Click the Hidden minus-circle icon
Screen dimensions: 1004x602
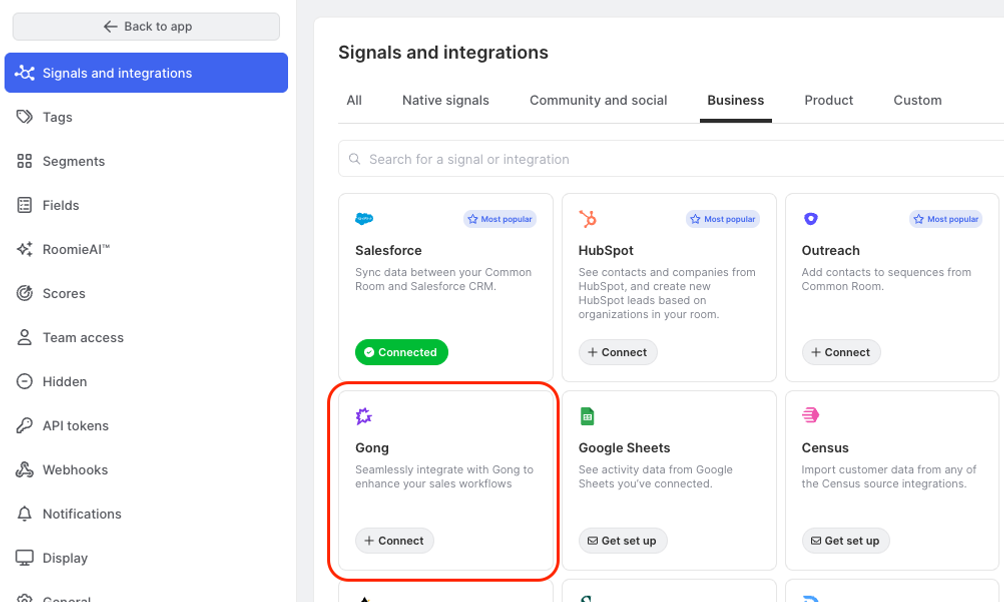pyautogui.click(x=24, y=382)
